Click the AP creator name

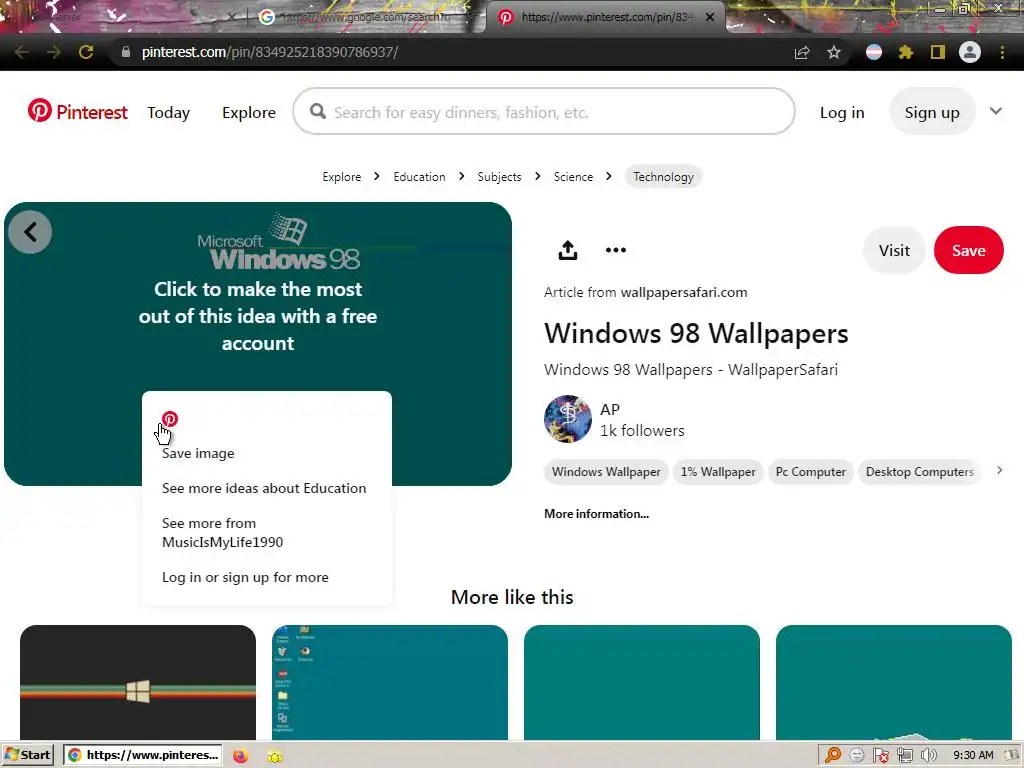pos(610,409)
